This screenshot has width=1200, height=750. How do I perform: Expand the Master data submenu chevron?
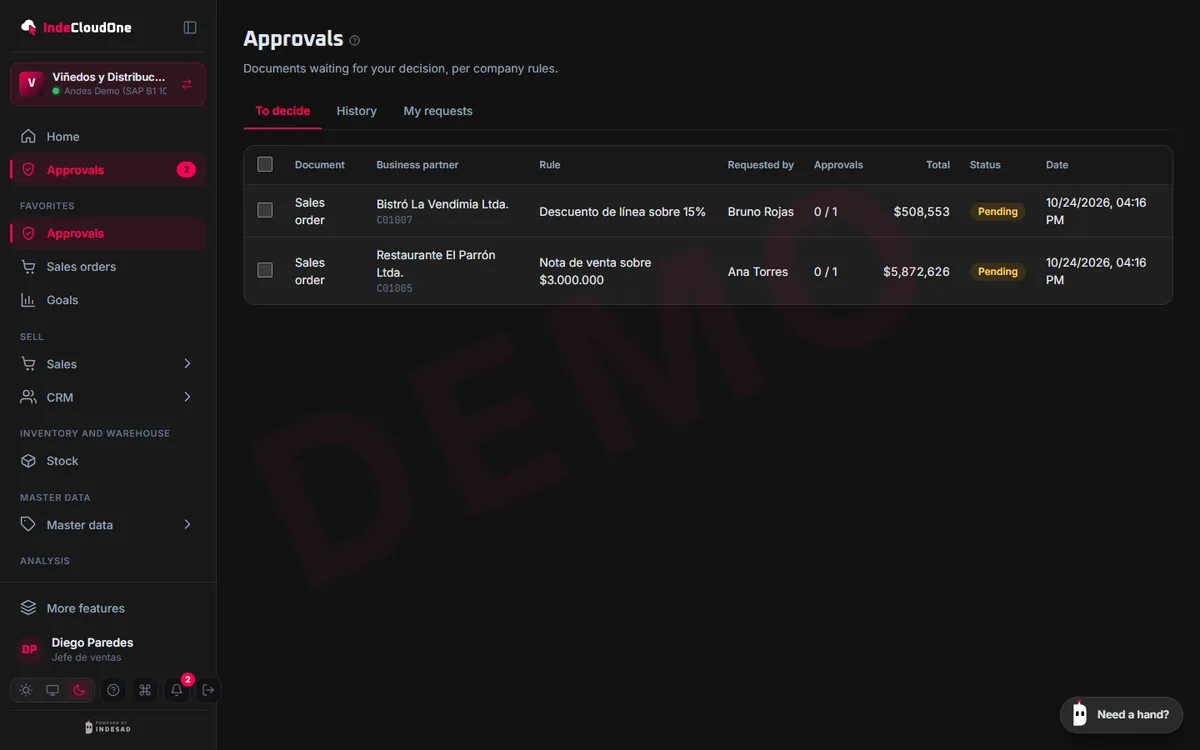click(187, 524)
